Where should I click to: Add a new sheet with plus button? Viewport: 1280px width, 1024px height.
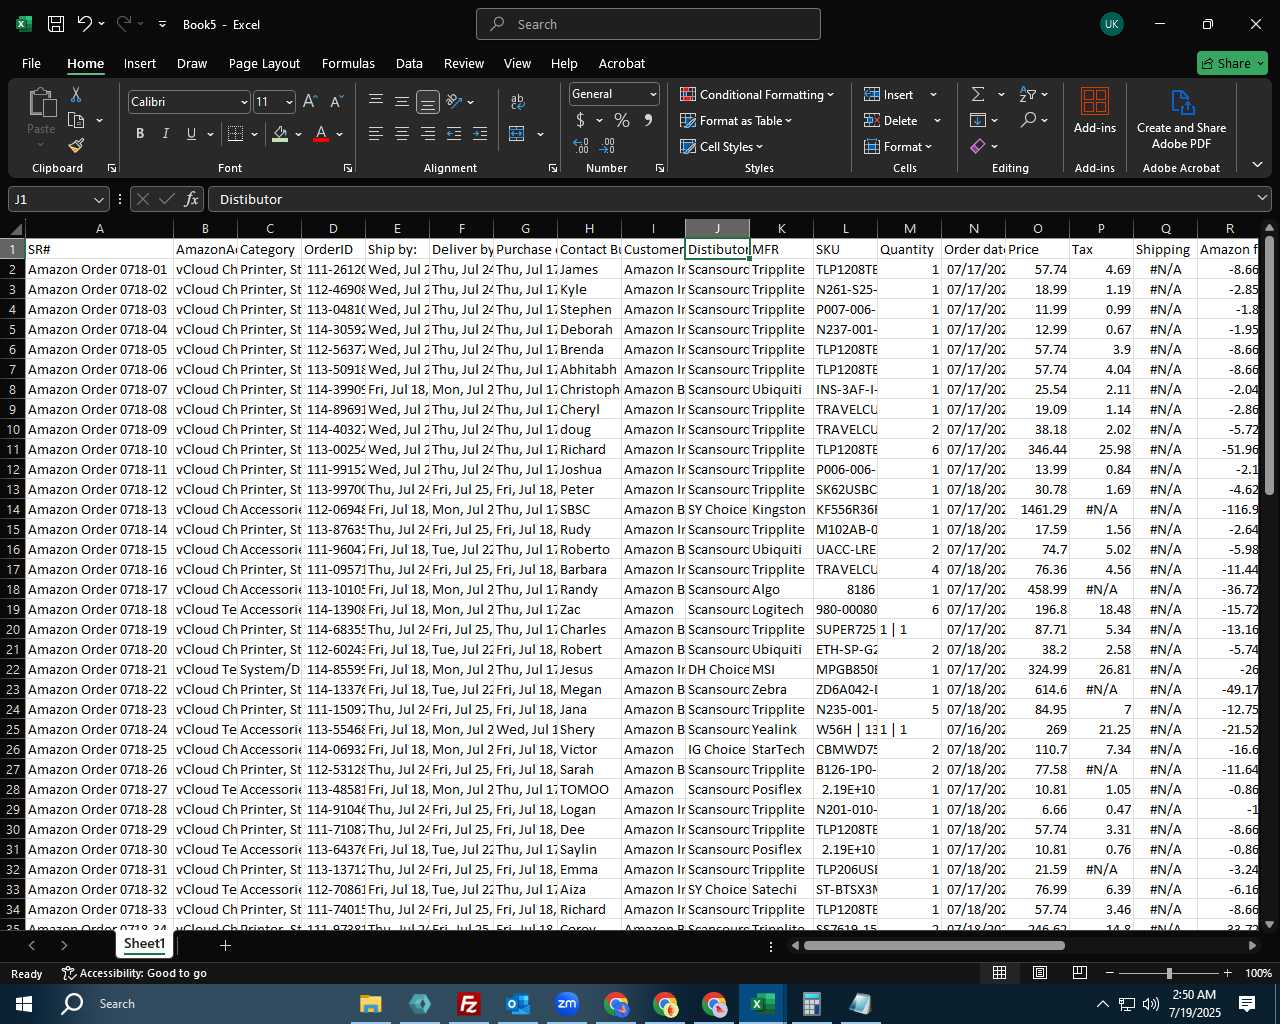tap(225, 945)
